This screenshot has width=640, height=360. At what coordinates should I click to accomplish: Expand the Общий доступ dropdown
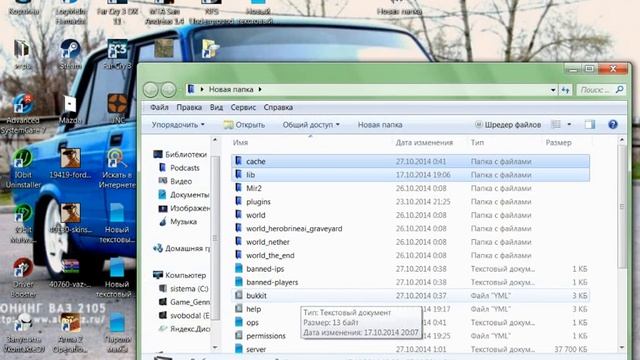click(x=311, y=124)
